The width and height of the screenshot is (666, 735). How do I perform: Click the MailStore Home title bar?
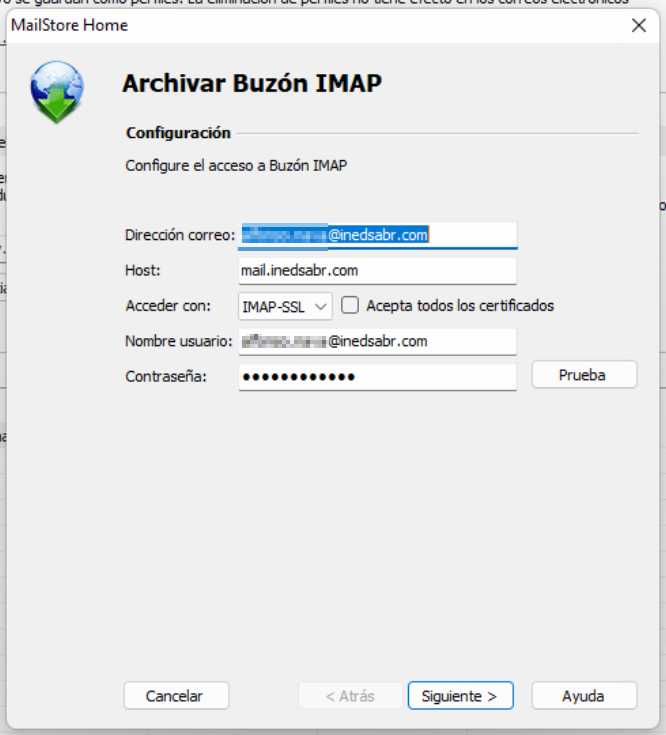pos(300,26)
